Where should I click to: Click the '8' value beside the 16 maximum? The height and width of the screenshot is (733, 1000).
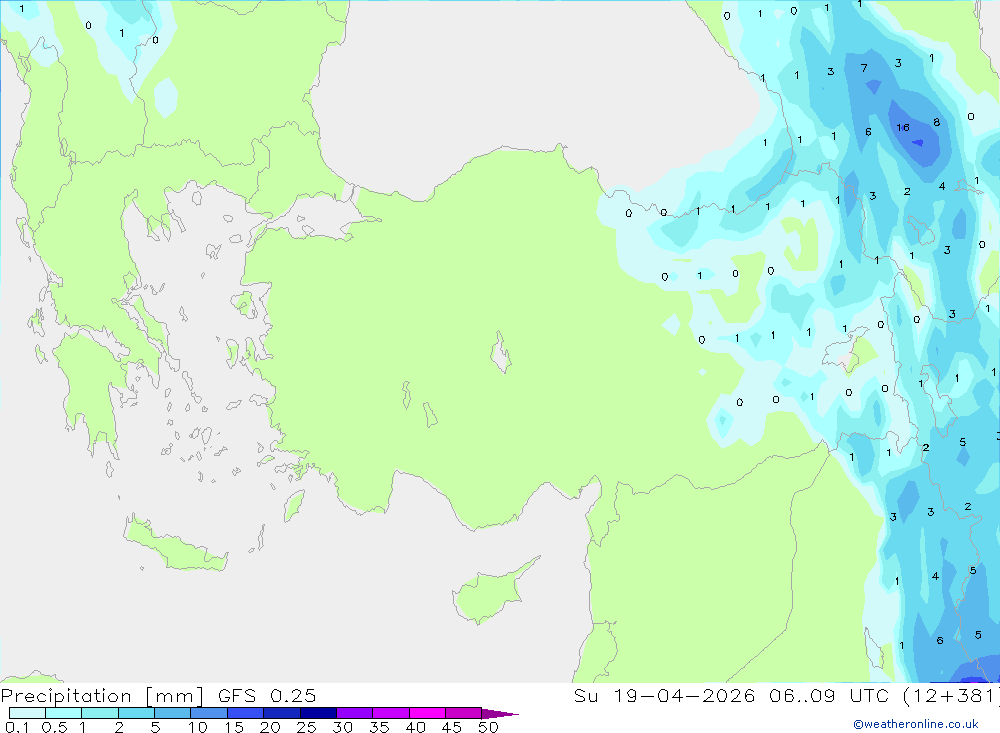coord(936,122)
